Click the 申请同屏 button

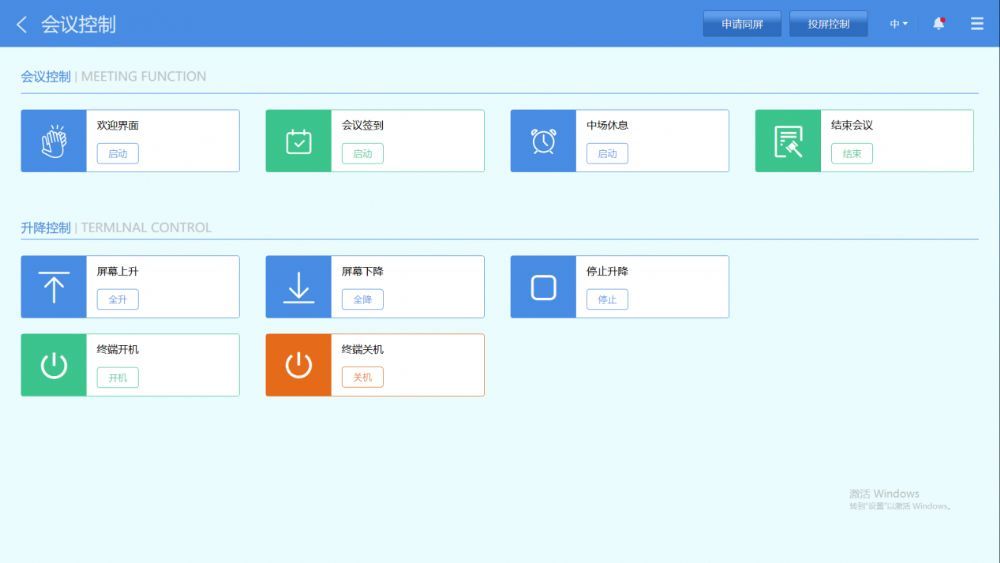tap(742, 24)
